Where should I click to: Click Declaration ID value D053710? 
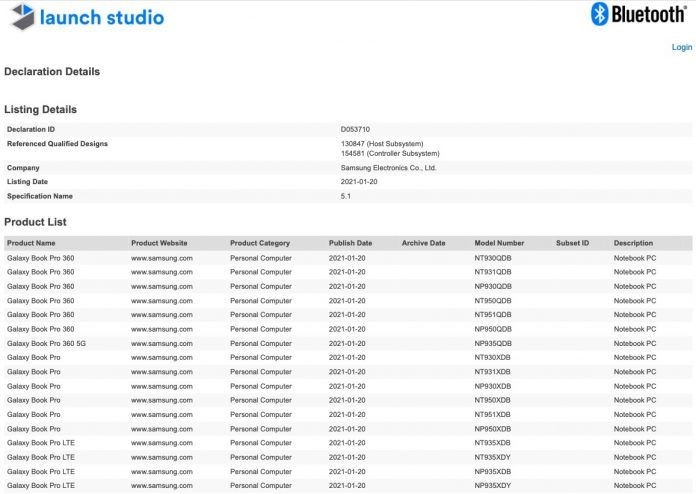[355, 129]
